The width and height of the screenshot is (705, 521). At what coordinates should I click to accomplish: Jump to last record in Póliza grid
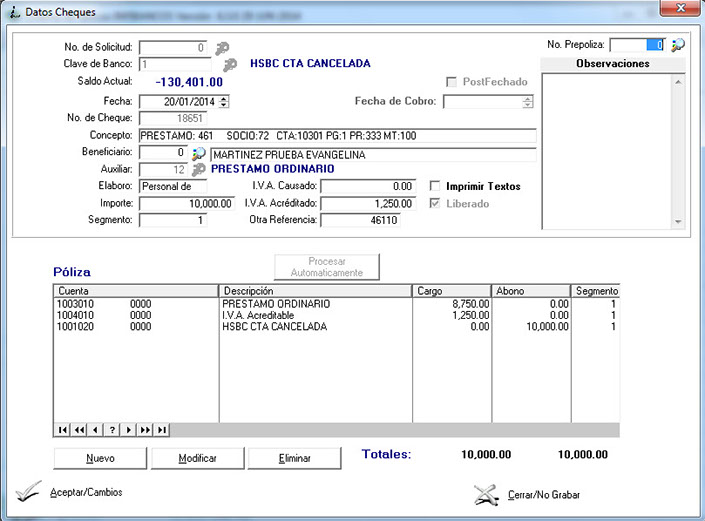(x=161, y=430)
